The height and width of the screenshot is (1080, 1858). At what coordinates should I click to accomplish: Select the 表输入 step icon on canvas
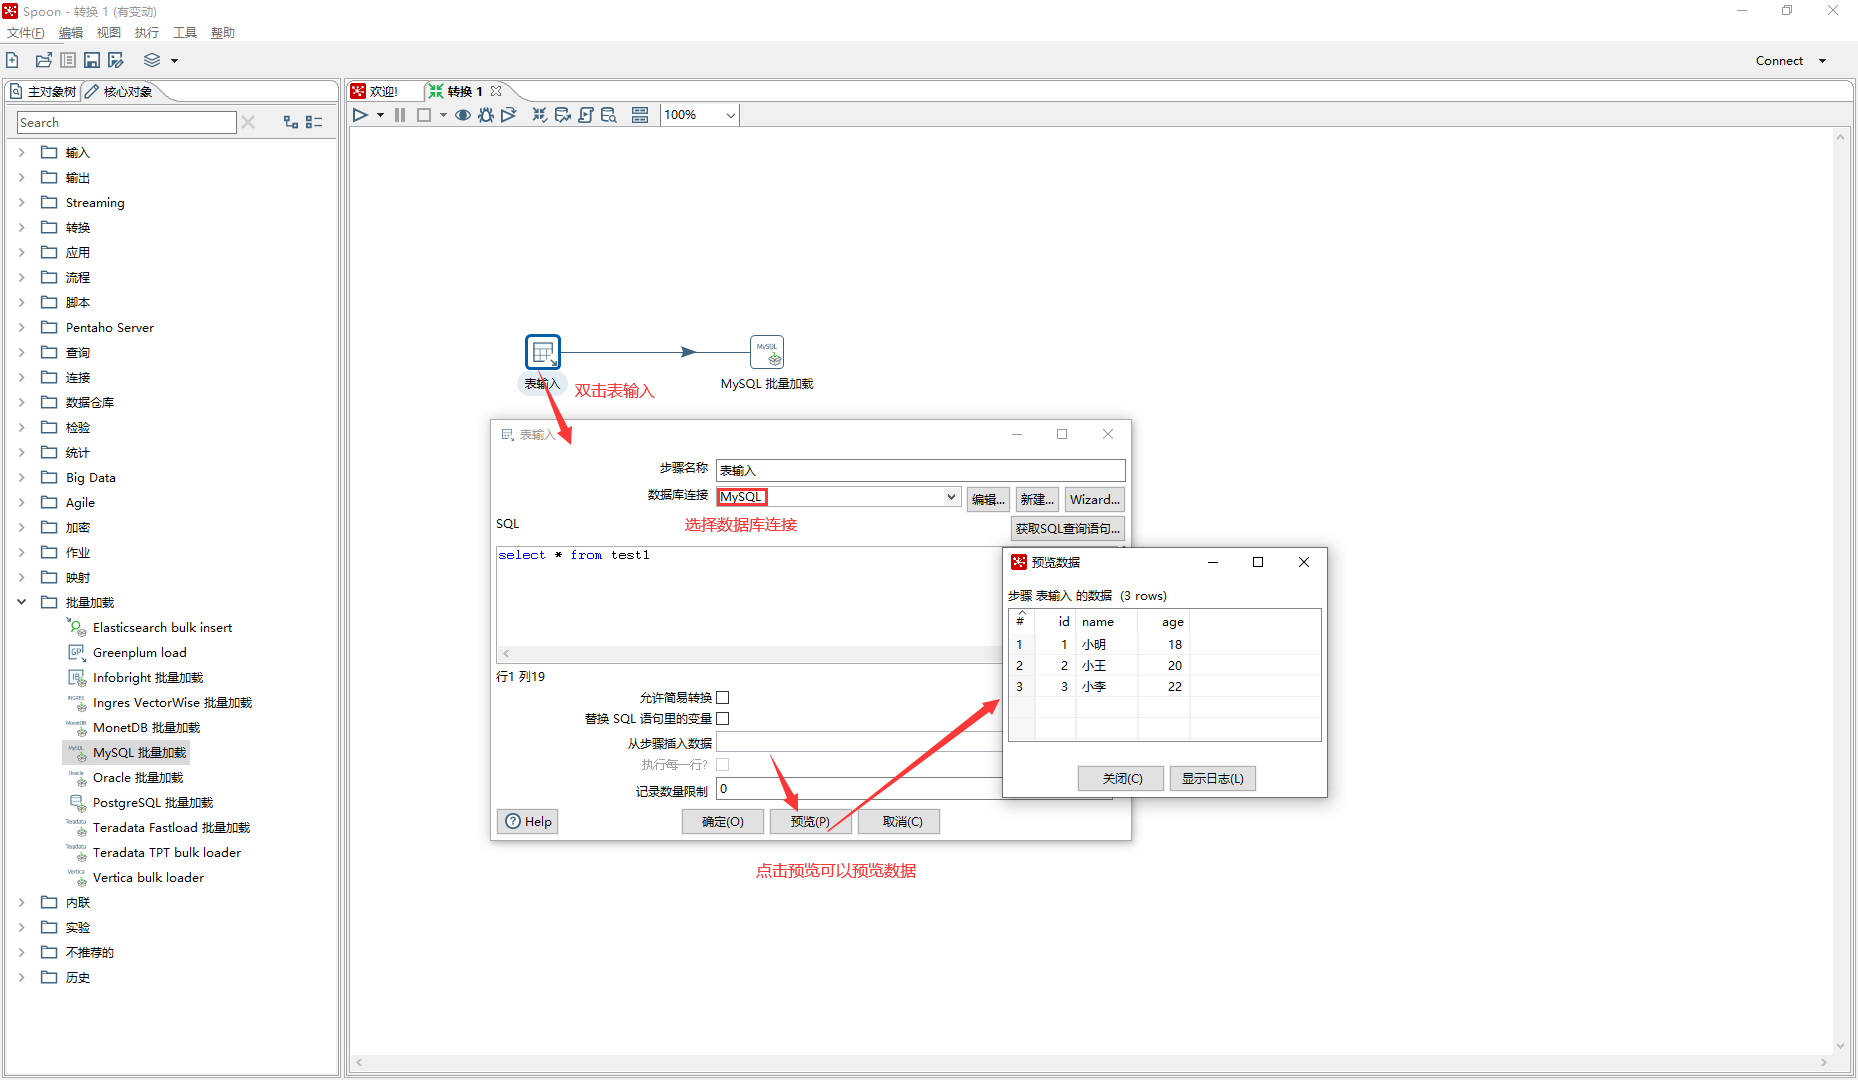543,352
